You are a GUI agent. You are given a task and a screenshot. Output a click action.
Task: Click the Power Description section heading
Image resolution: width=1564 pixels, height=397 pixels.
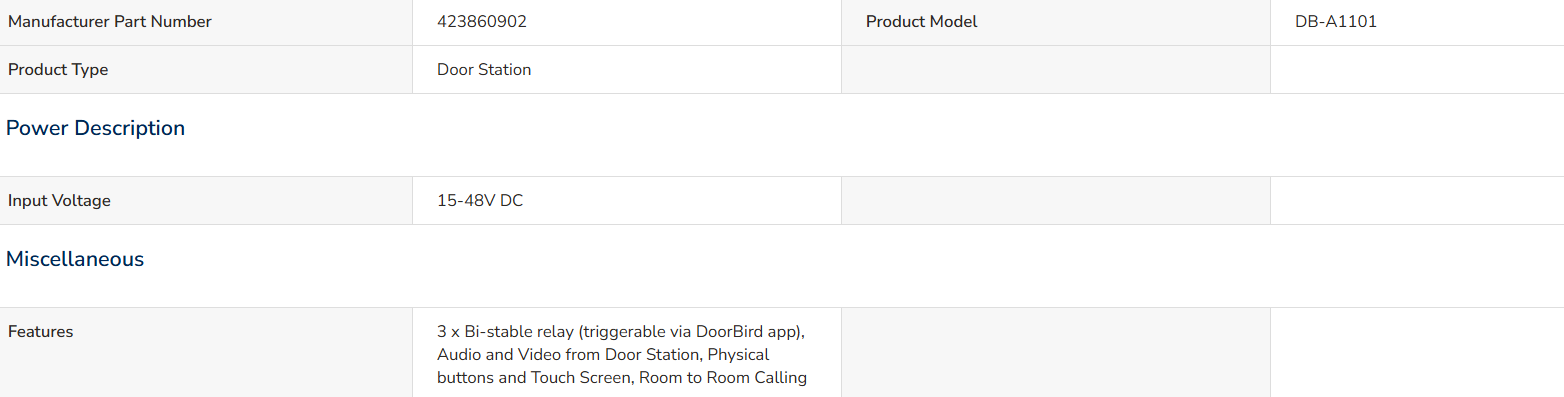pos(95,128)
